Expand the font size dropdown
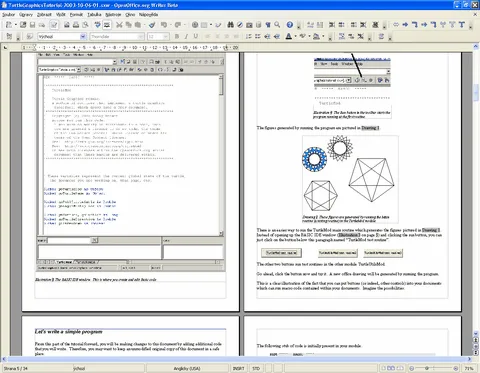 click(166, 36)
